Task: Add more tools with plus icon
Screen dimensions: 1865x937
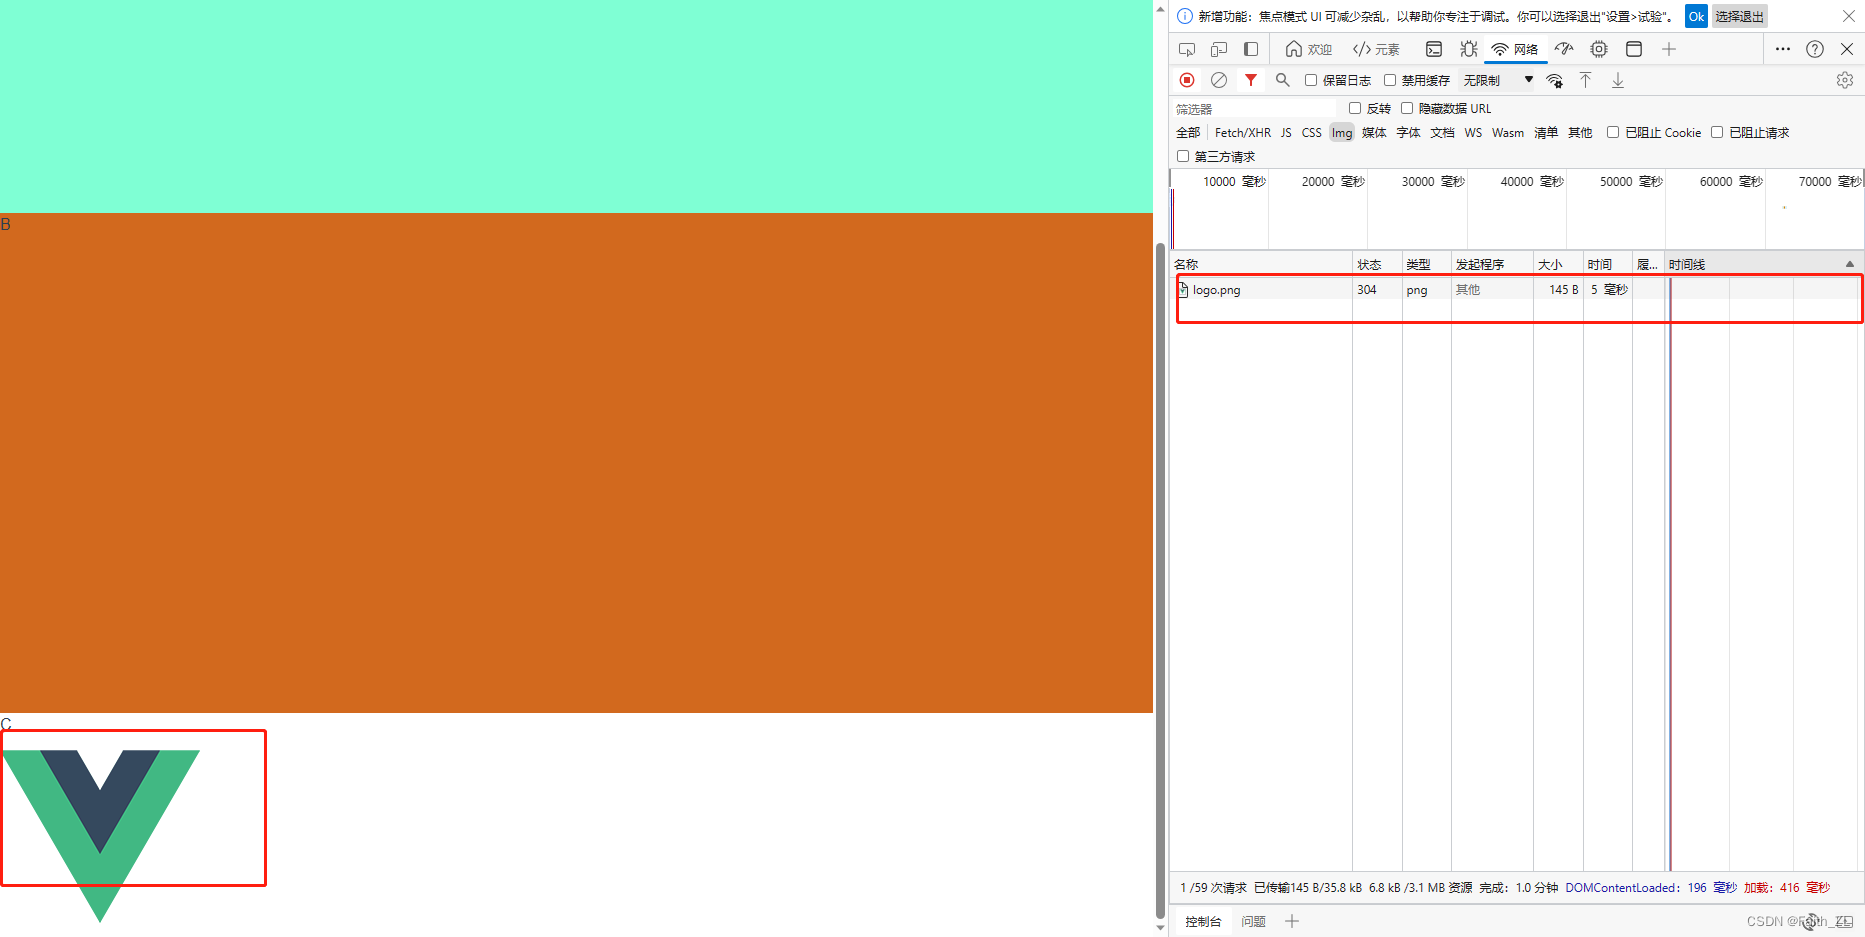Action: (1669, 49)
